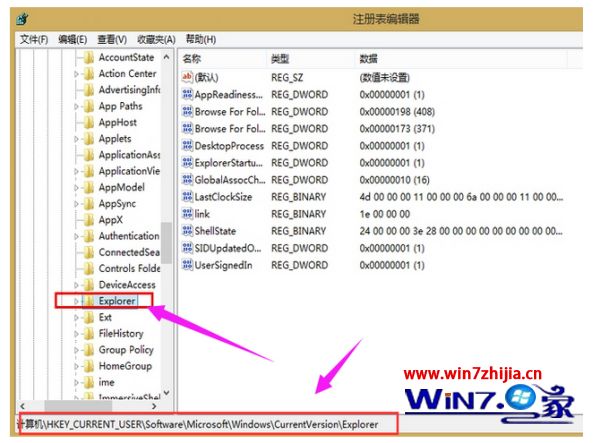This screenshot has height=443, width=600.
Task: Click the tree vertical scrollbar thumb
Action: coord(166,243)
